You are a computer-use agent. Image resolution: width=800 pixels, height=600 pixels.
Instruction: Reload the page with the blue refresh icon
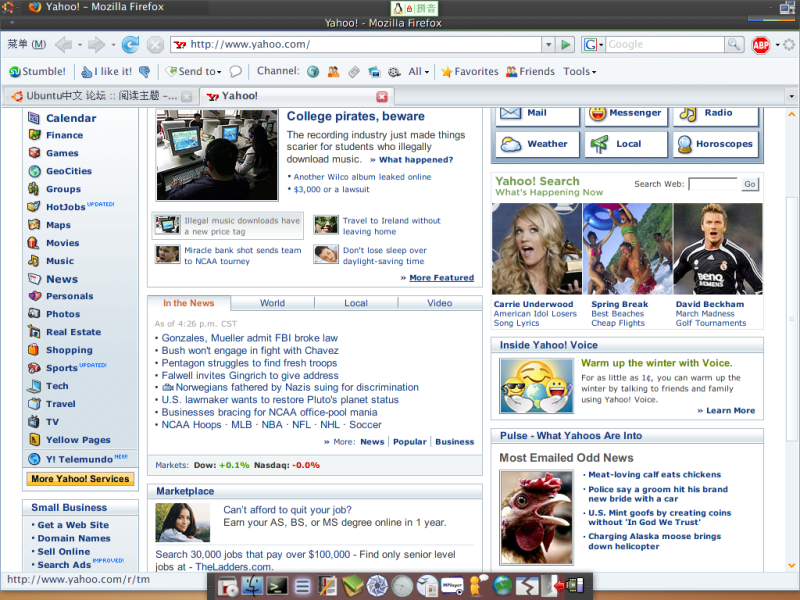(131, 45)
